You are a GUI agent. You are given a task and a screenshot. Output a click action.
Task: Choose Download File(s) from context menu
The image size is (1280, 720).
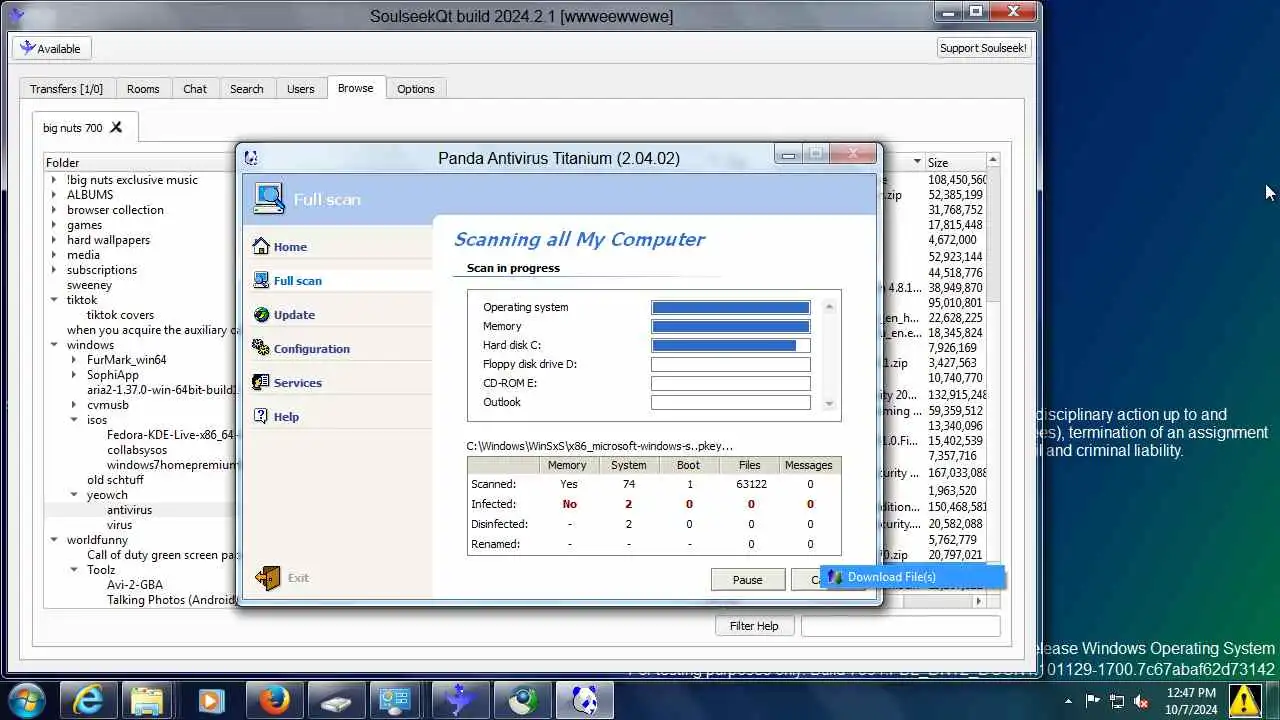click(912, 577)
